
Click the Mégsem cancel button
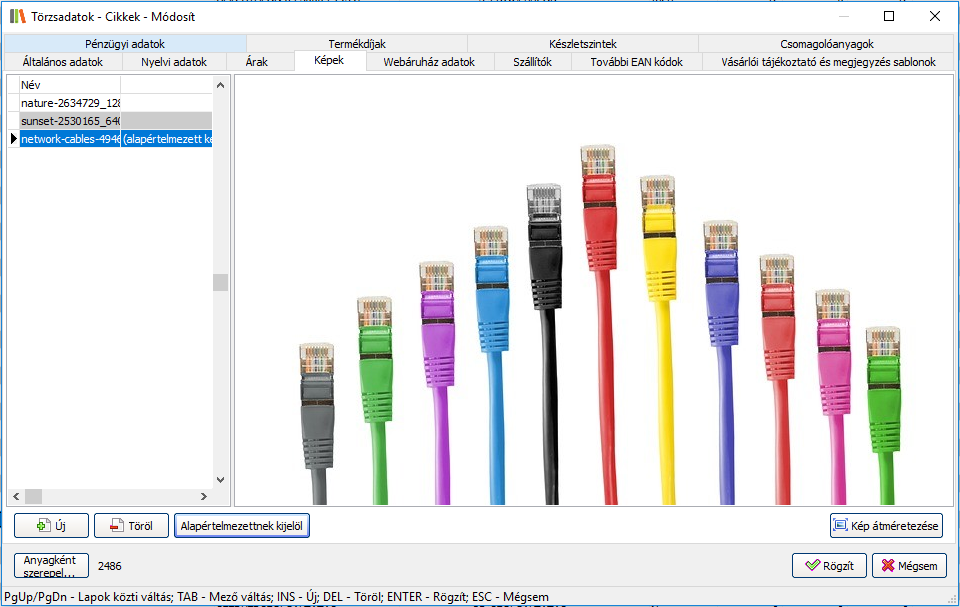pyautogui.click(x=909, y=565)
